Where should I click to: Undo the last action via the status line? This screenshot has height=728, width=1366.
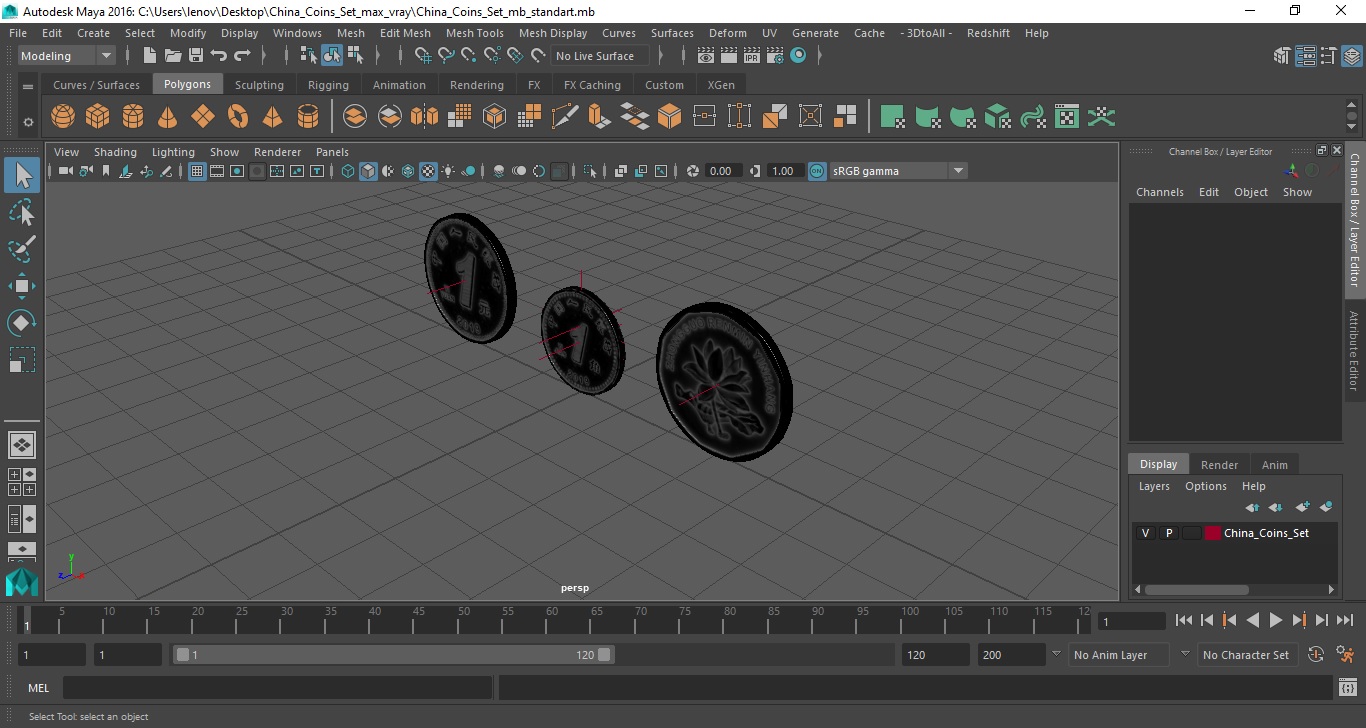tap(219, 56)
